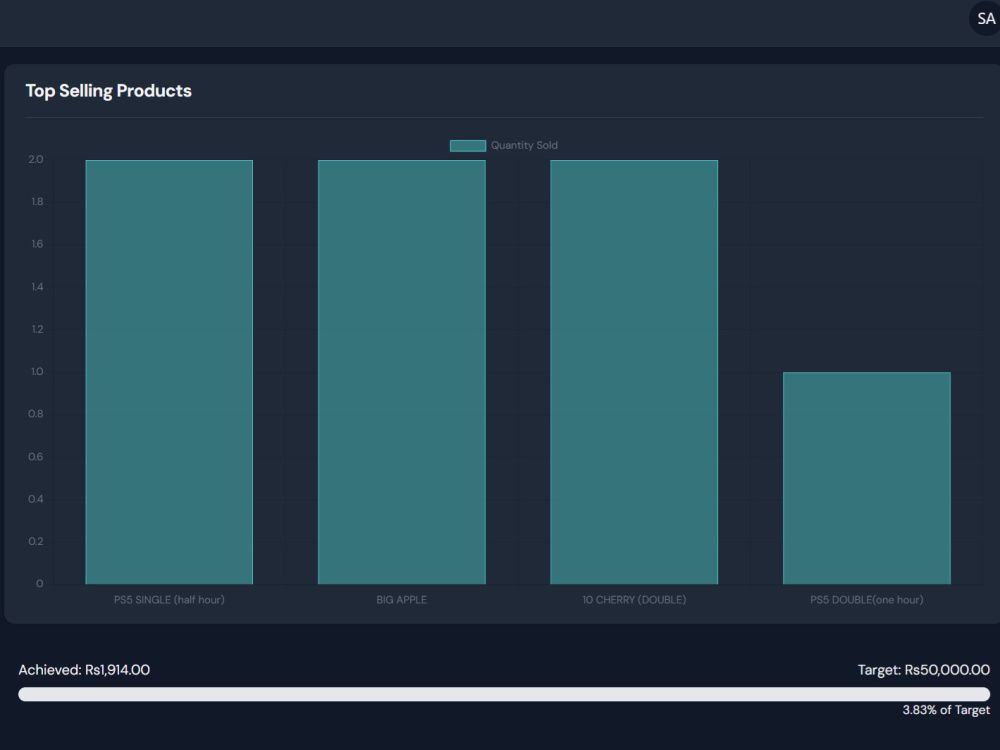The height and width of the screenshot is (750, 1000).
Task: Click the 'BIG APPLE' axis label
Action: coord(402,599)
